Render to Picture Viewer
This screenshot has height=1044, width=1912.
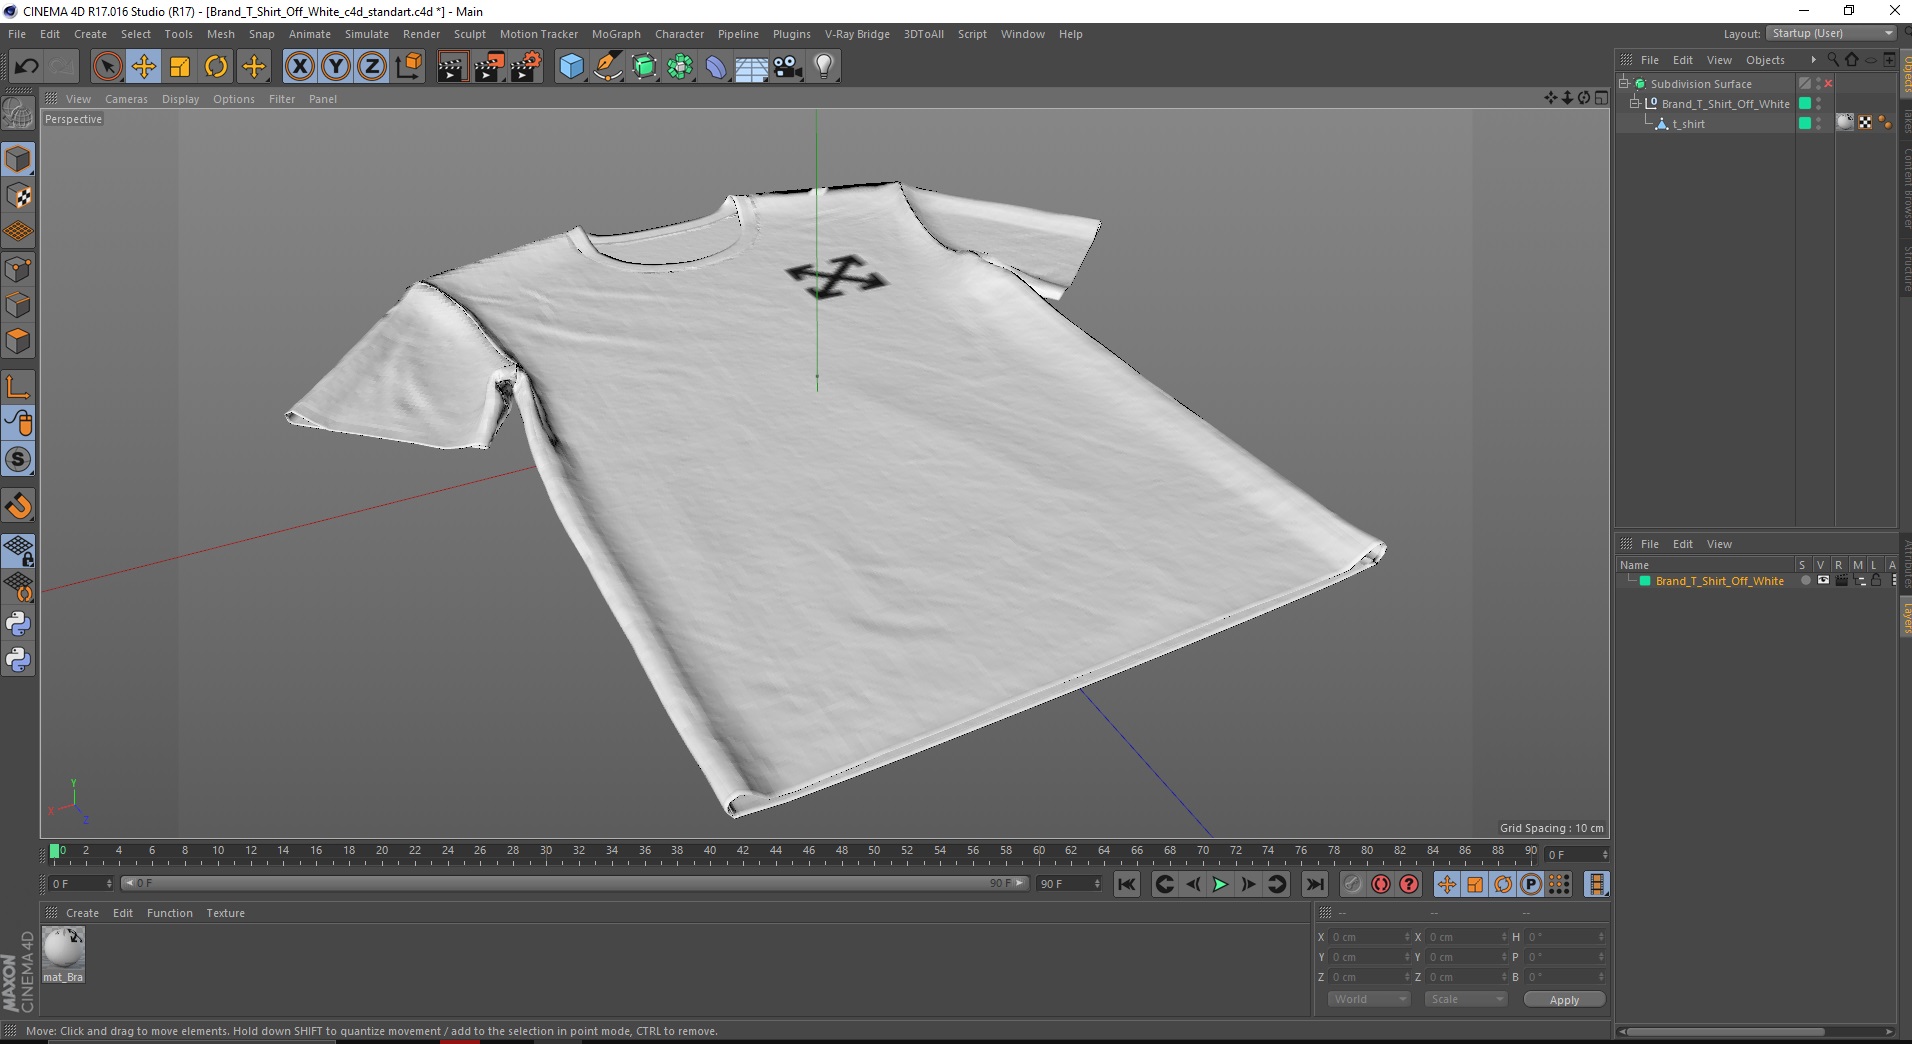tap(489, 67)
